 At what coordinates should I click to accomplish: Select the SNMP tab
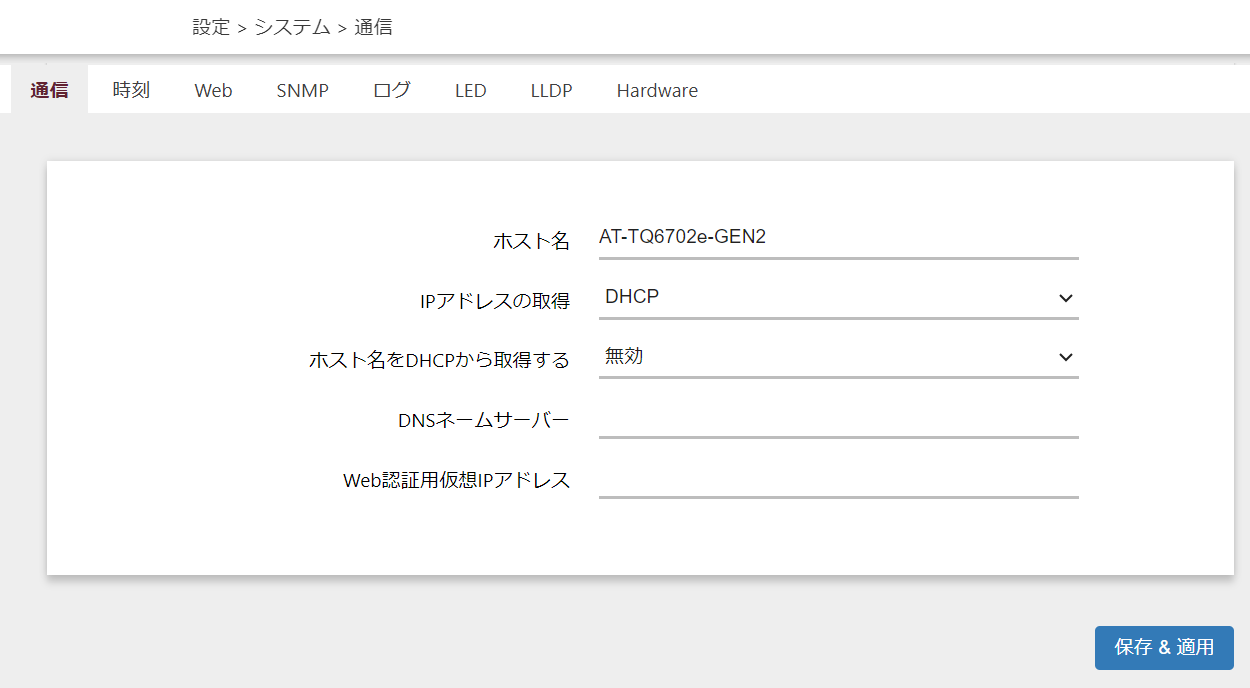(302, 90)
